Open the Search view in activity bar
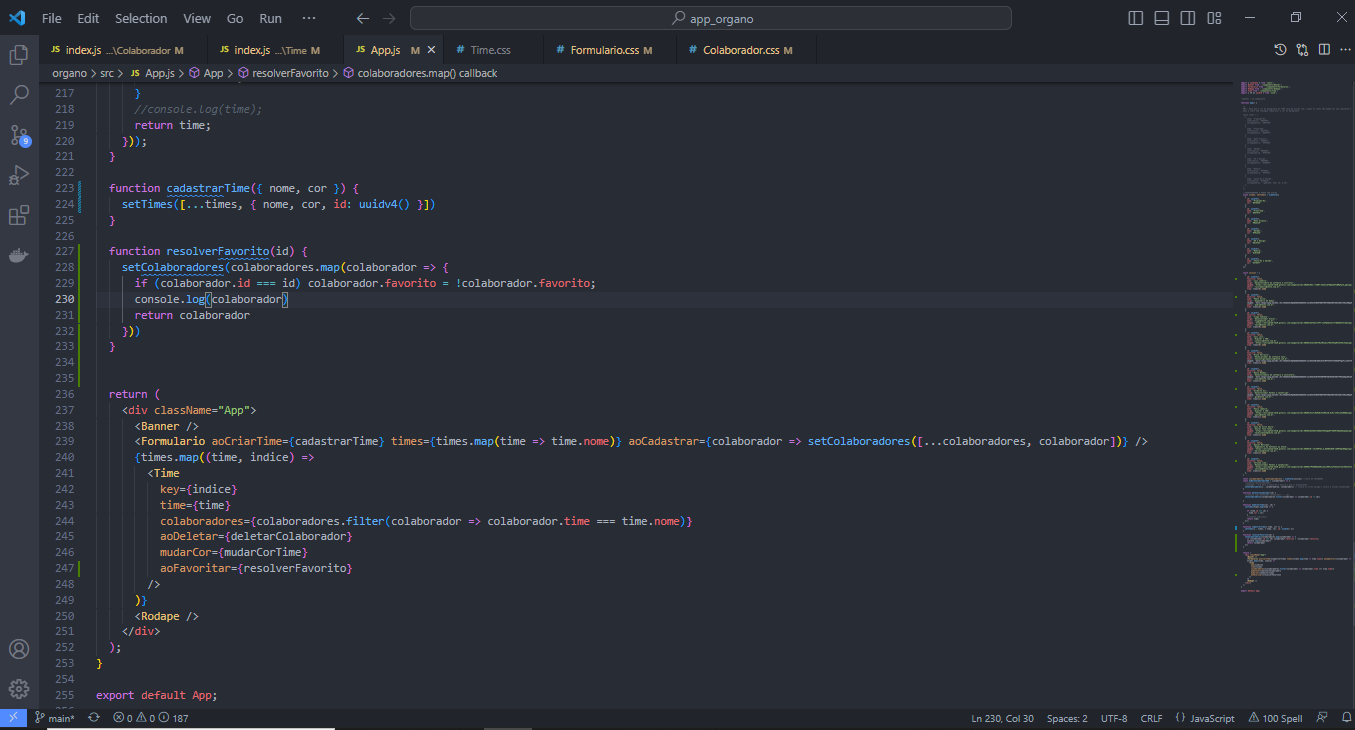The image size is (1355, 730). pos(19,95)
